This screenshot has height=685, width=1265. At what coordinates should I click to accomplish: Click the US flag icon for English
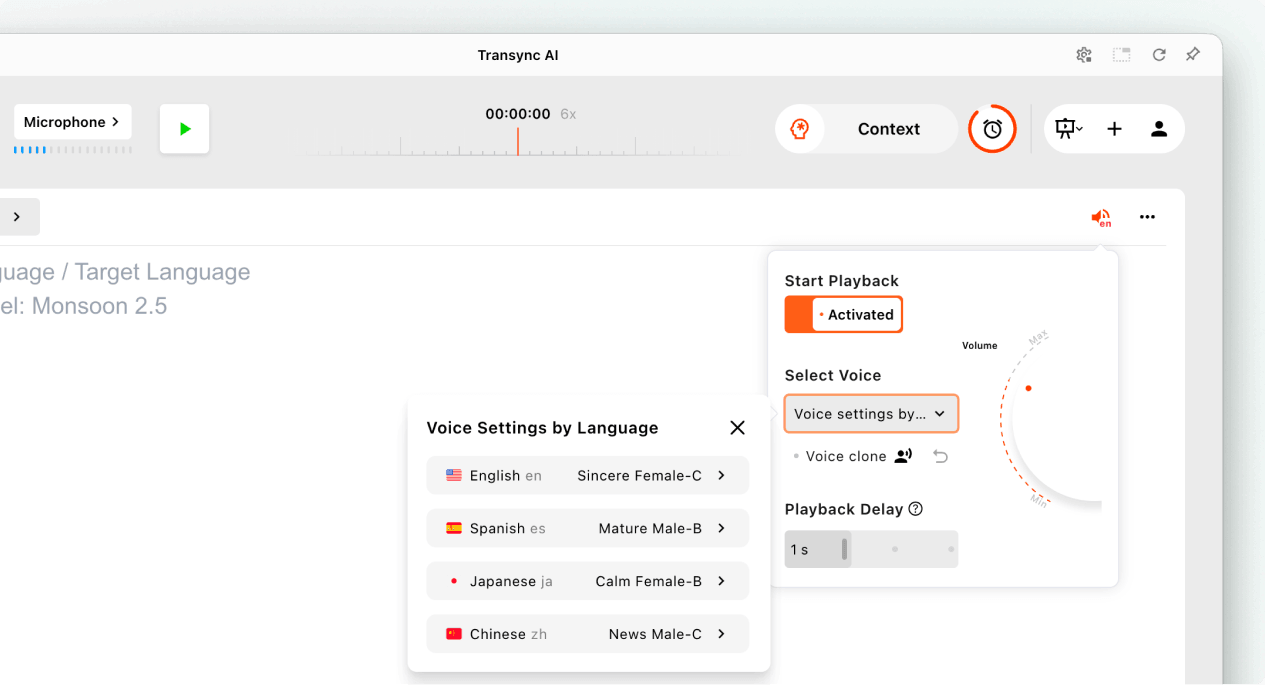coord(454,476)
